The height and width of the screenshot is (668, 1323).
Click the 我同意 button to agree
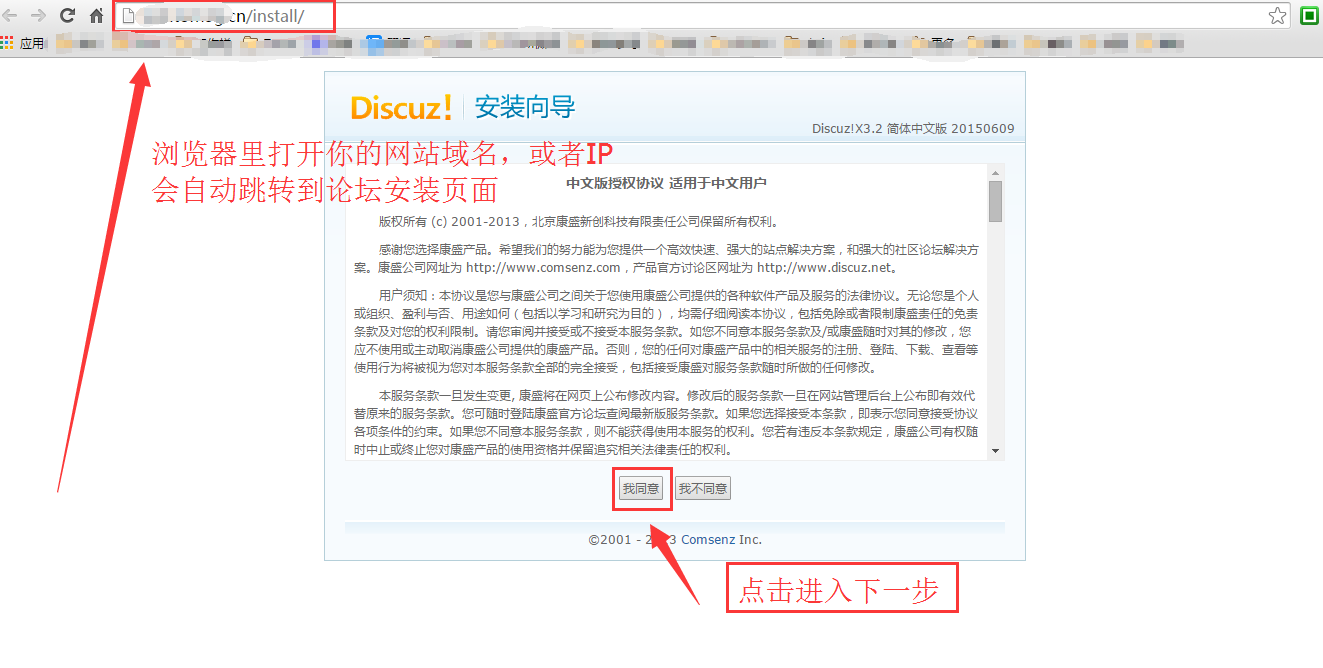pos(640,488)
